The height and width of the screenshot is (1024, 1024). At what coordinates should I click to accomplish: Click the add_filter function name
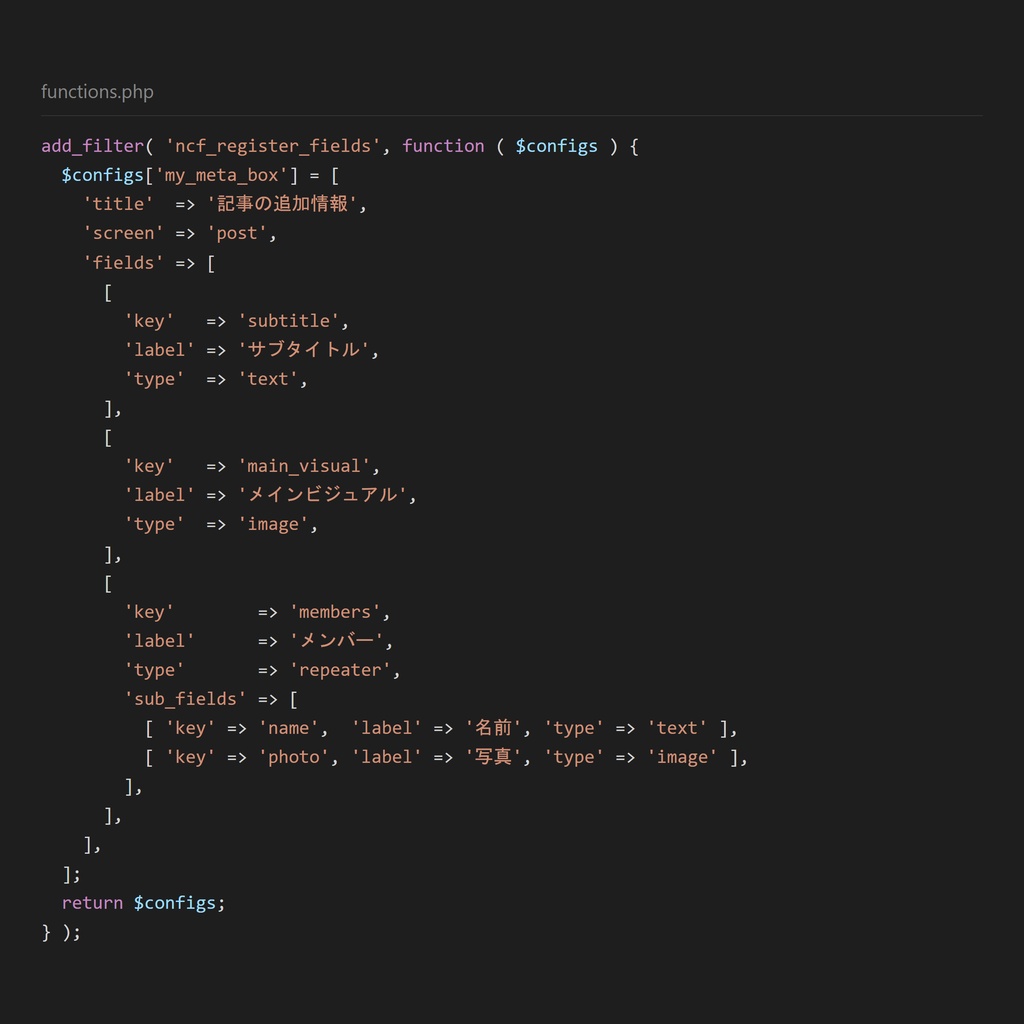tap(93, 146)
